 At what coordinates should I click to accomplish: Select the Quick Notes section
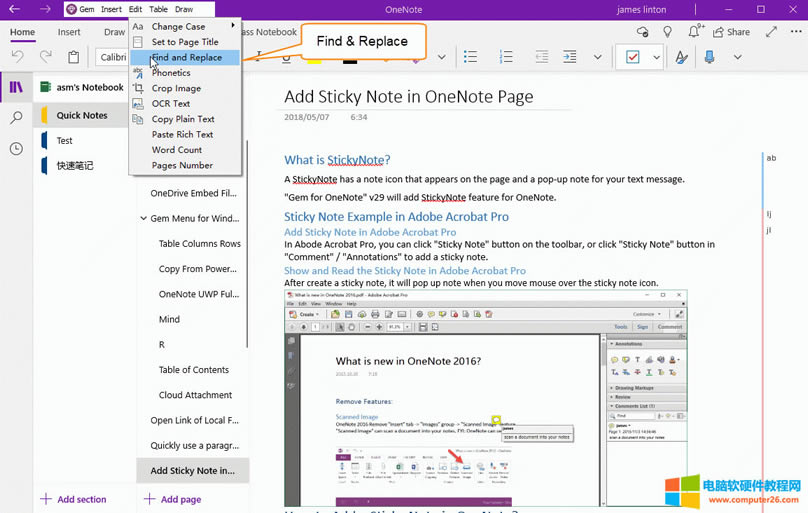coord(82,115)
